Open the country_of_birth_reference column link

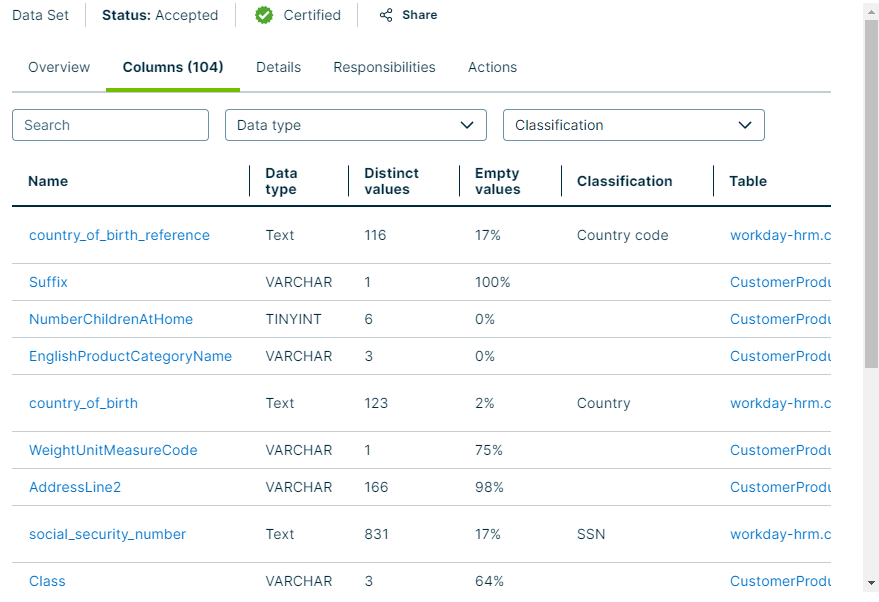[x=119, y=235]
